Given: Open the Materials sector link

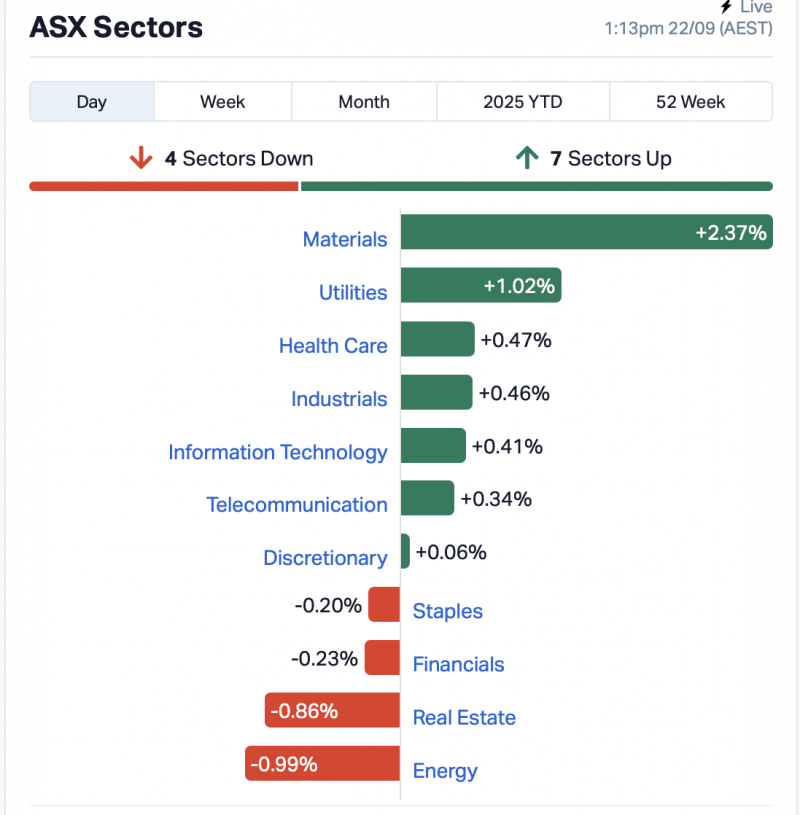Looking at the screenshot, I should (x=345, y=240).
